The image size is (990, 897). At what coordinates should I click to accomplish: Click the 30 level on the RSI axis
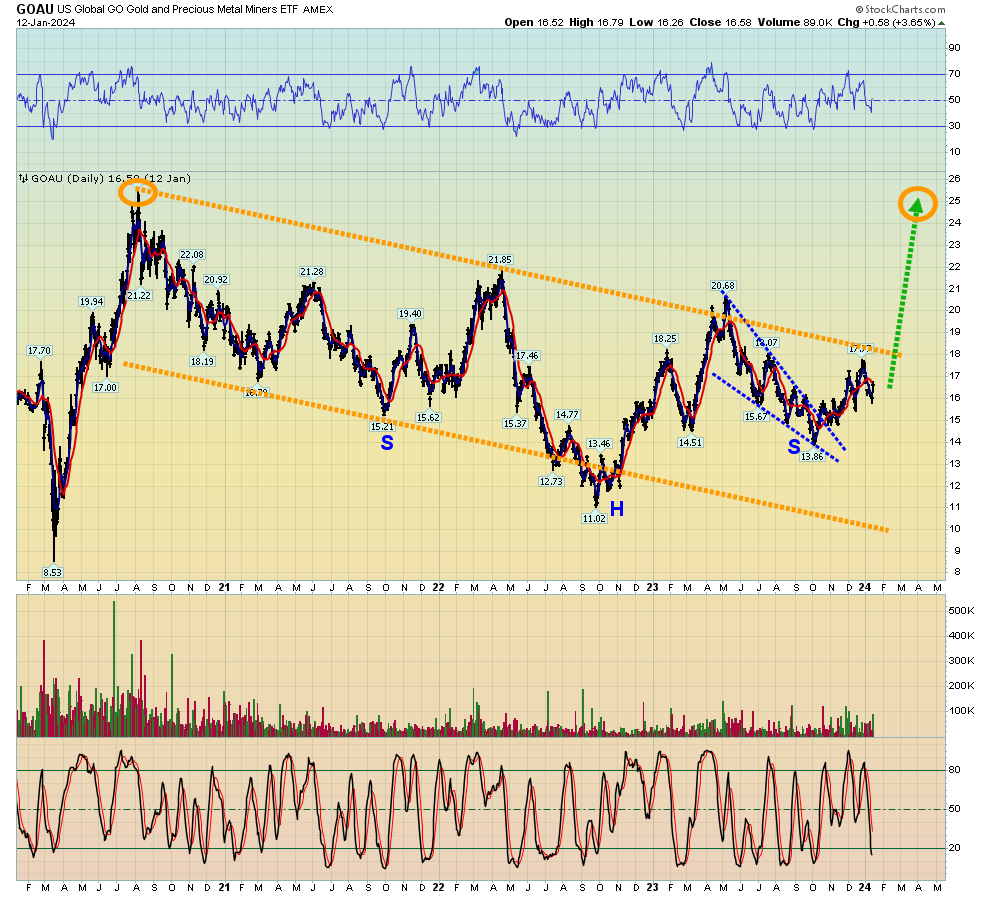click(955, 126)
